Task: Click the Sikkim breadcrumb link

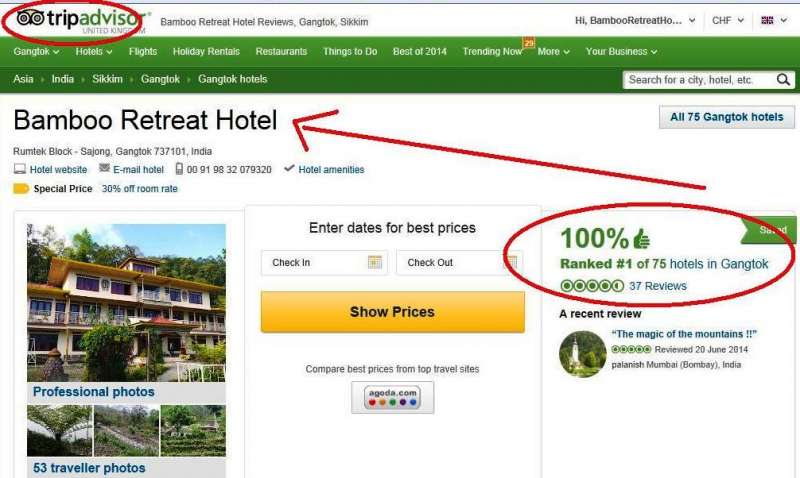Action: (x=107, y=79)
